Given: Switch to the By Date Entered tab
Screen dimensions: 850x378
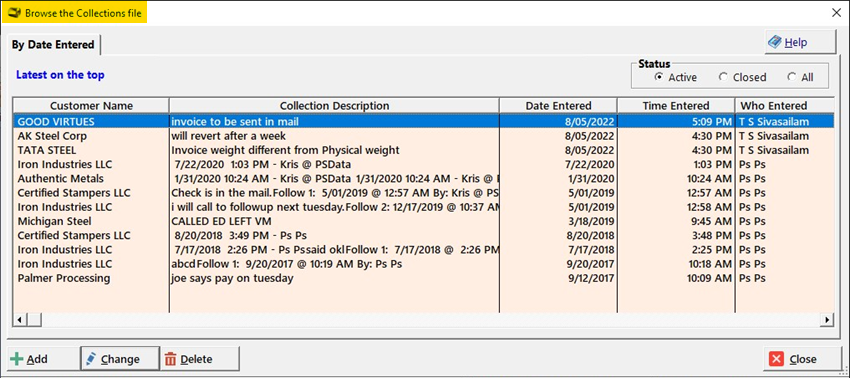Looking at the screenshot, I should pos(53,45).
